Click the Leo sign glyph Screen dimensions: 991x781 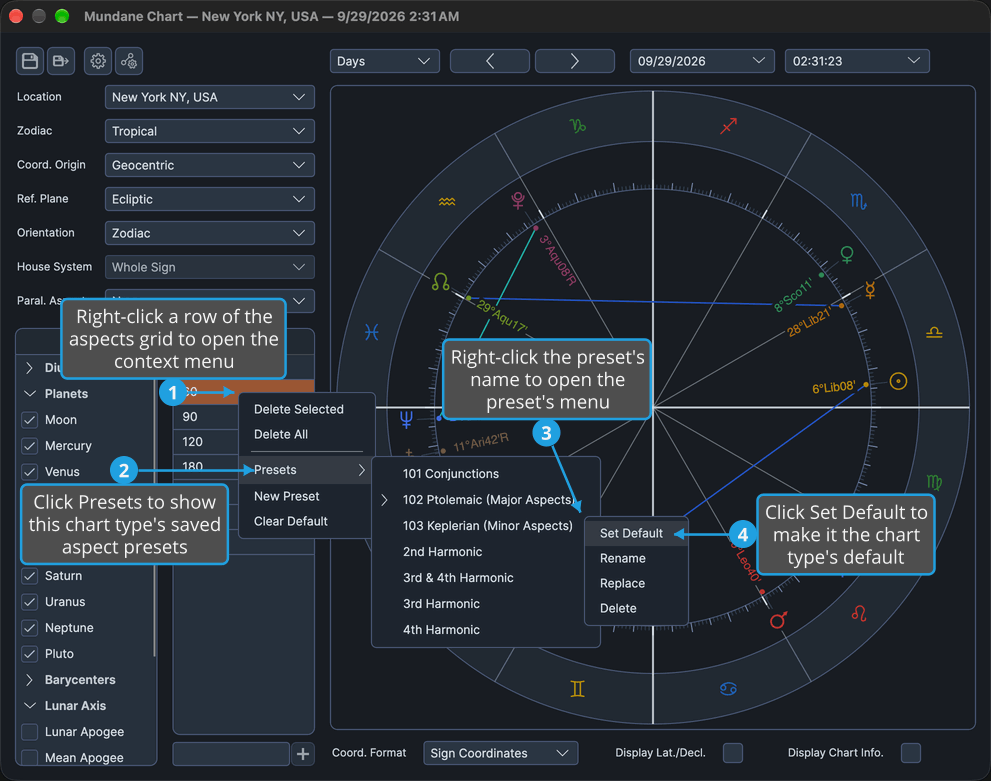pyautogui.click(x=859, y=613)
